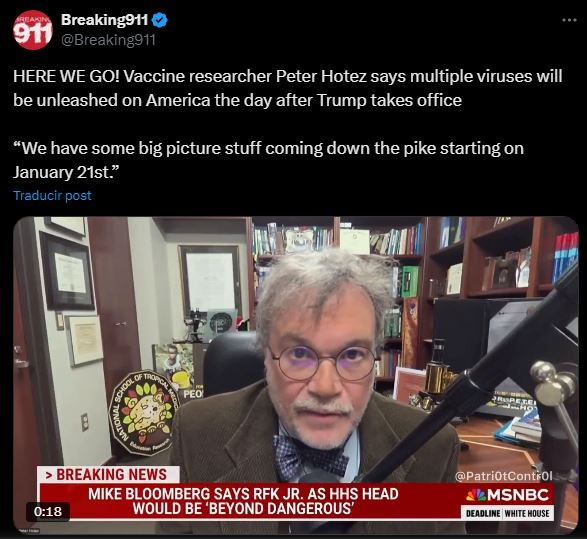Click the Mike Bloomberg headline chyron
587x539 pixels.
coord(243,501)
